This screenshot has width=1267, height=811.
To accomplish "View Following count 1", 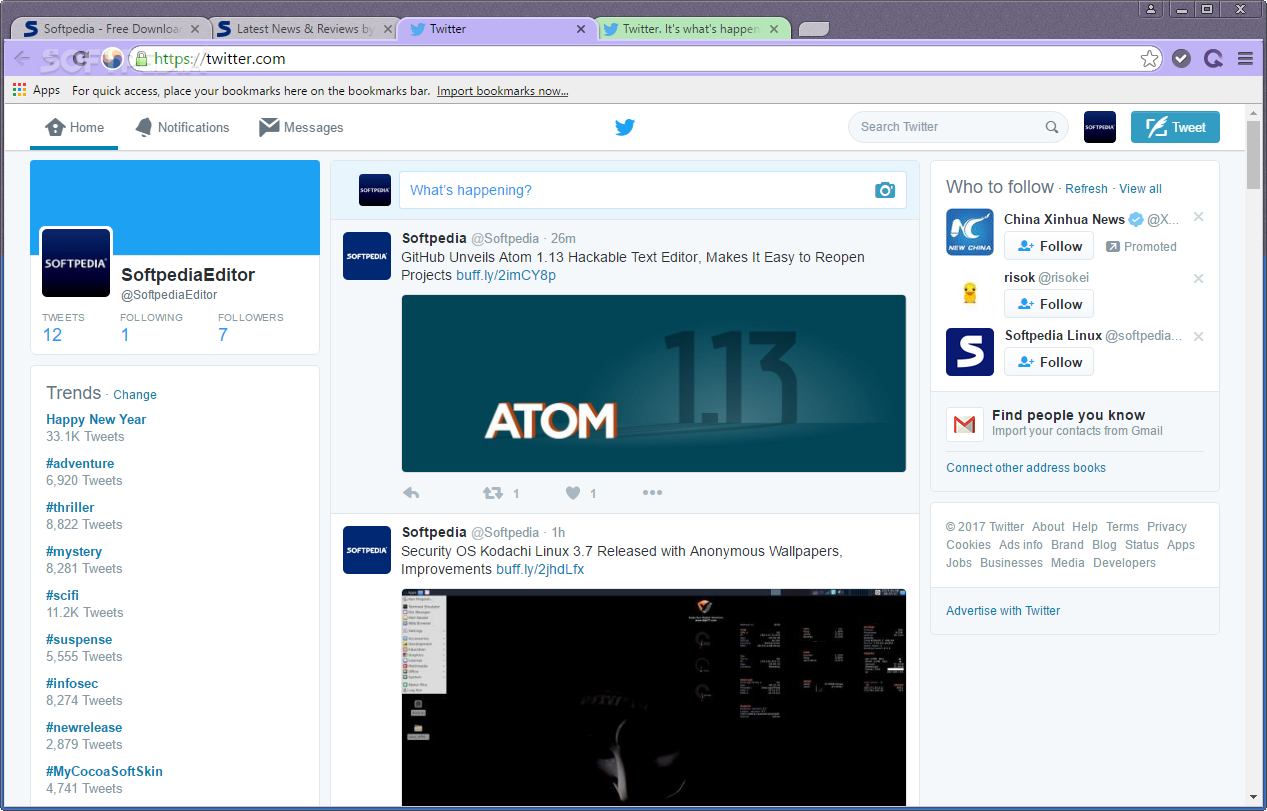I will pos(125,335).
